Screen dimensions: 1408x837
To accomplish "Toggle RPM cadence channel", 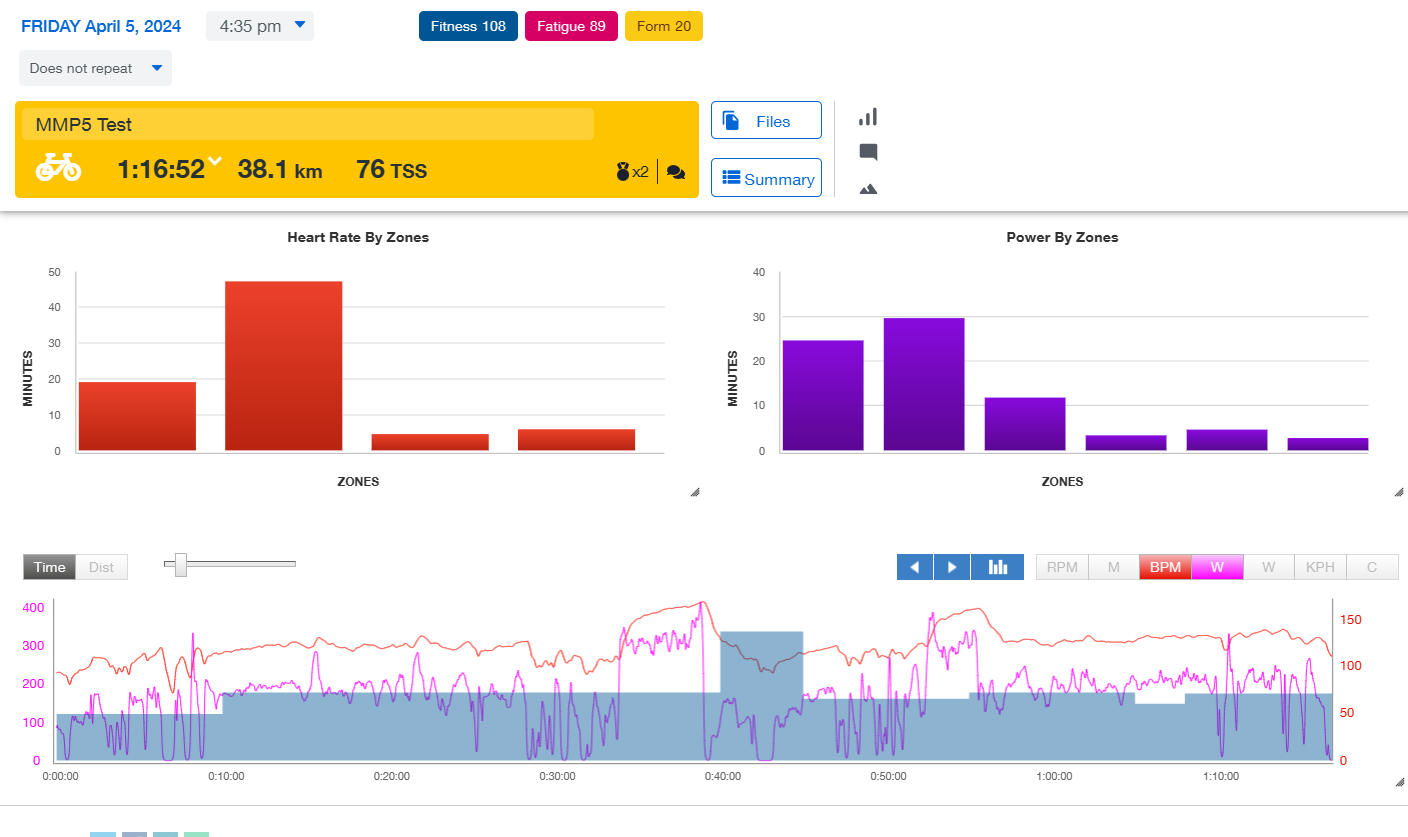I will point(1062,567).
